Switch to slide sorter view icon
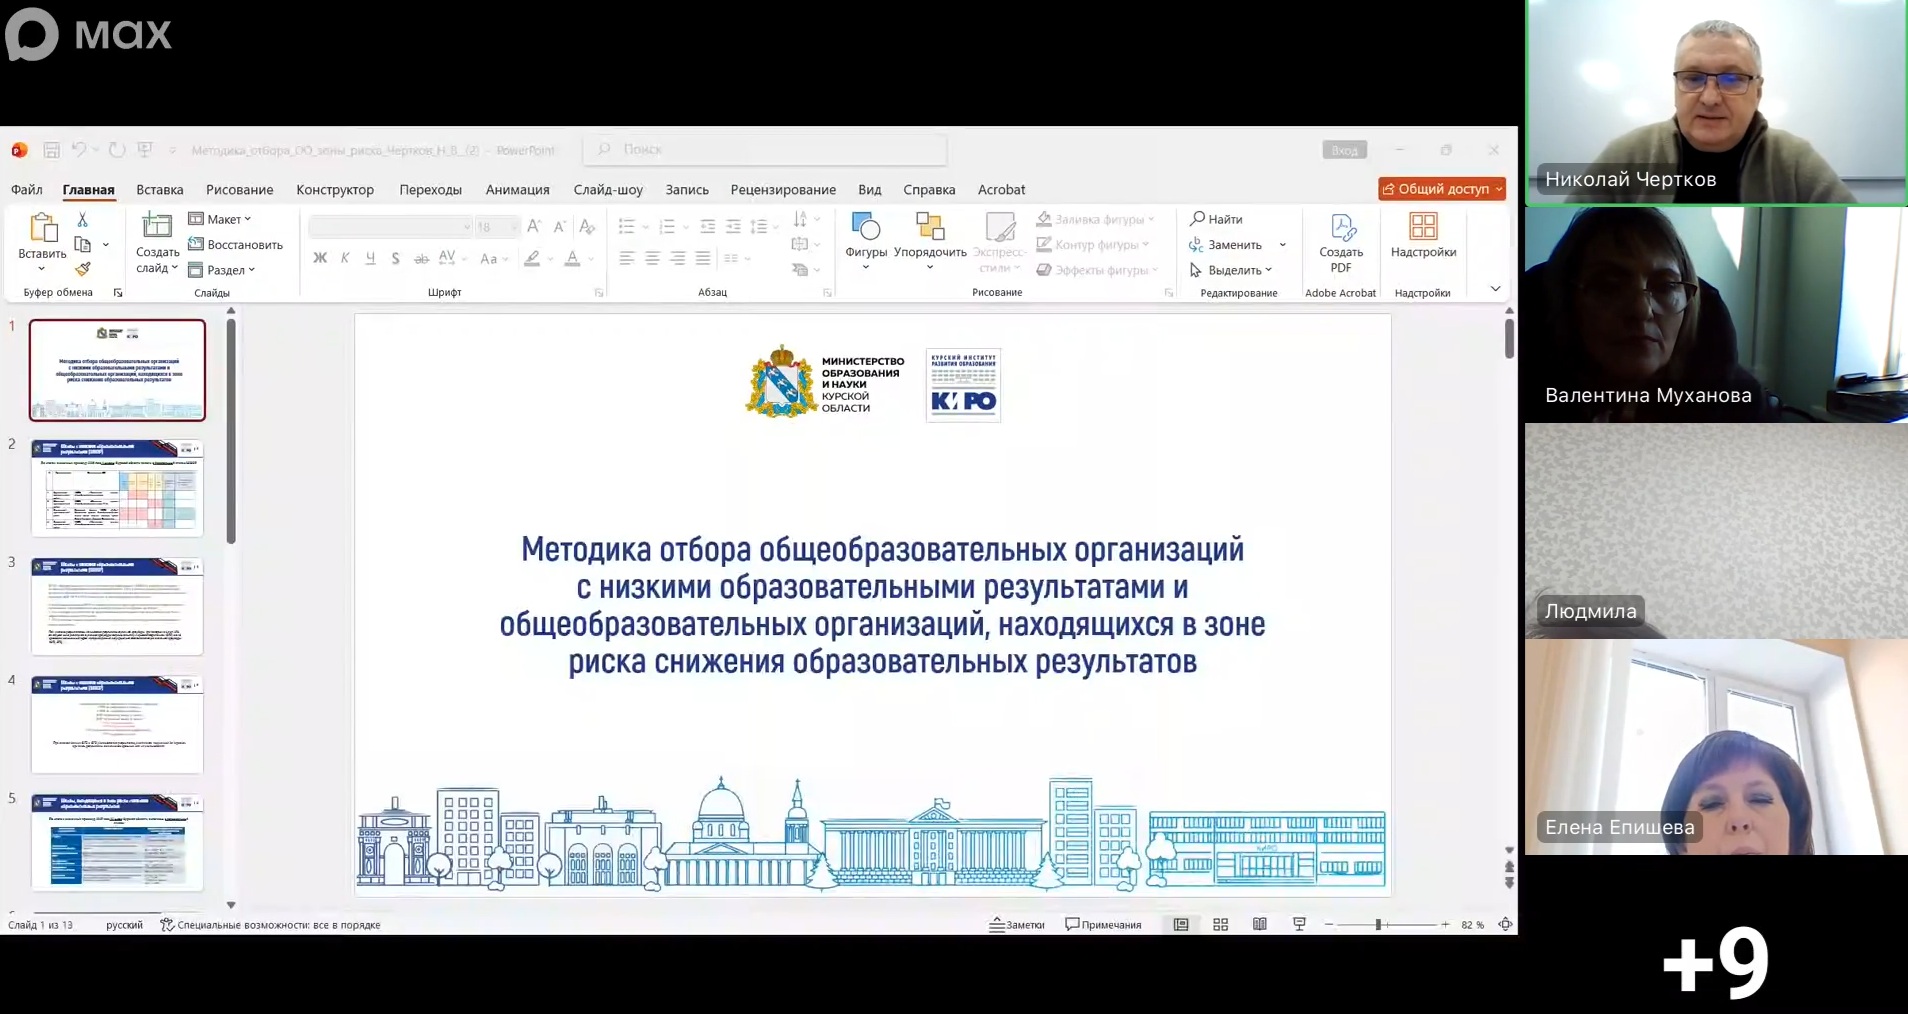Screen dimensions: 1908x1014 point(1220,925)
